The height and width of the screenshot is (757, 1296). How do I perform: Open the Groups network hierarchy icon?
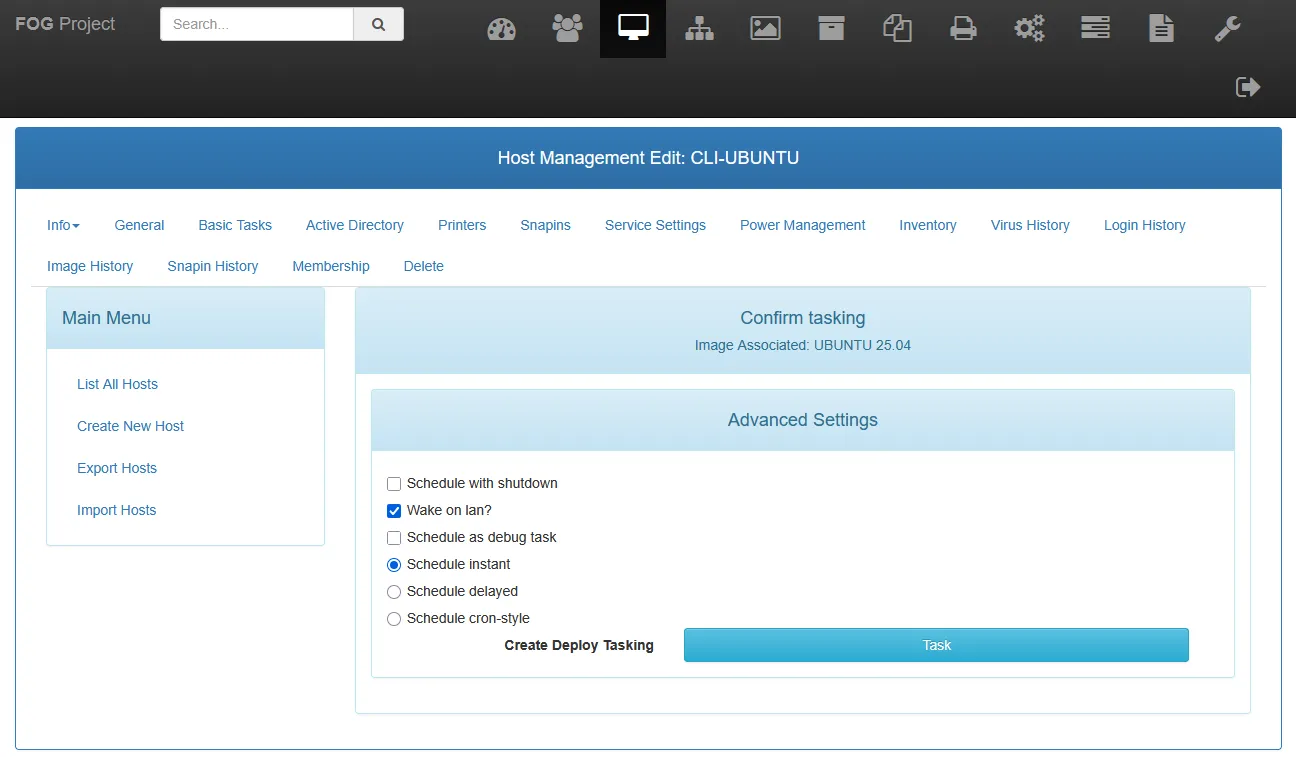699,29
